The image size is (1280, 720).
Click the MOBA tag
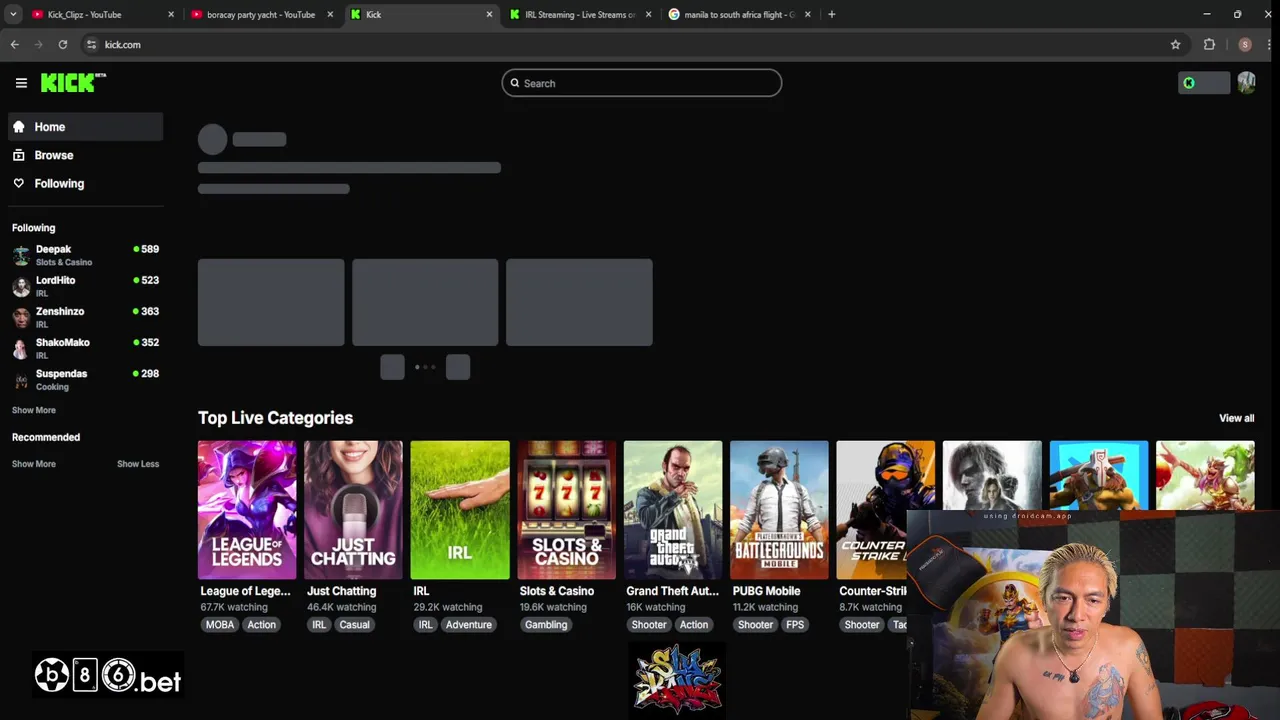point(220,625)
